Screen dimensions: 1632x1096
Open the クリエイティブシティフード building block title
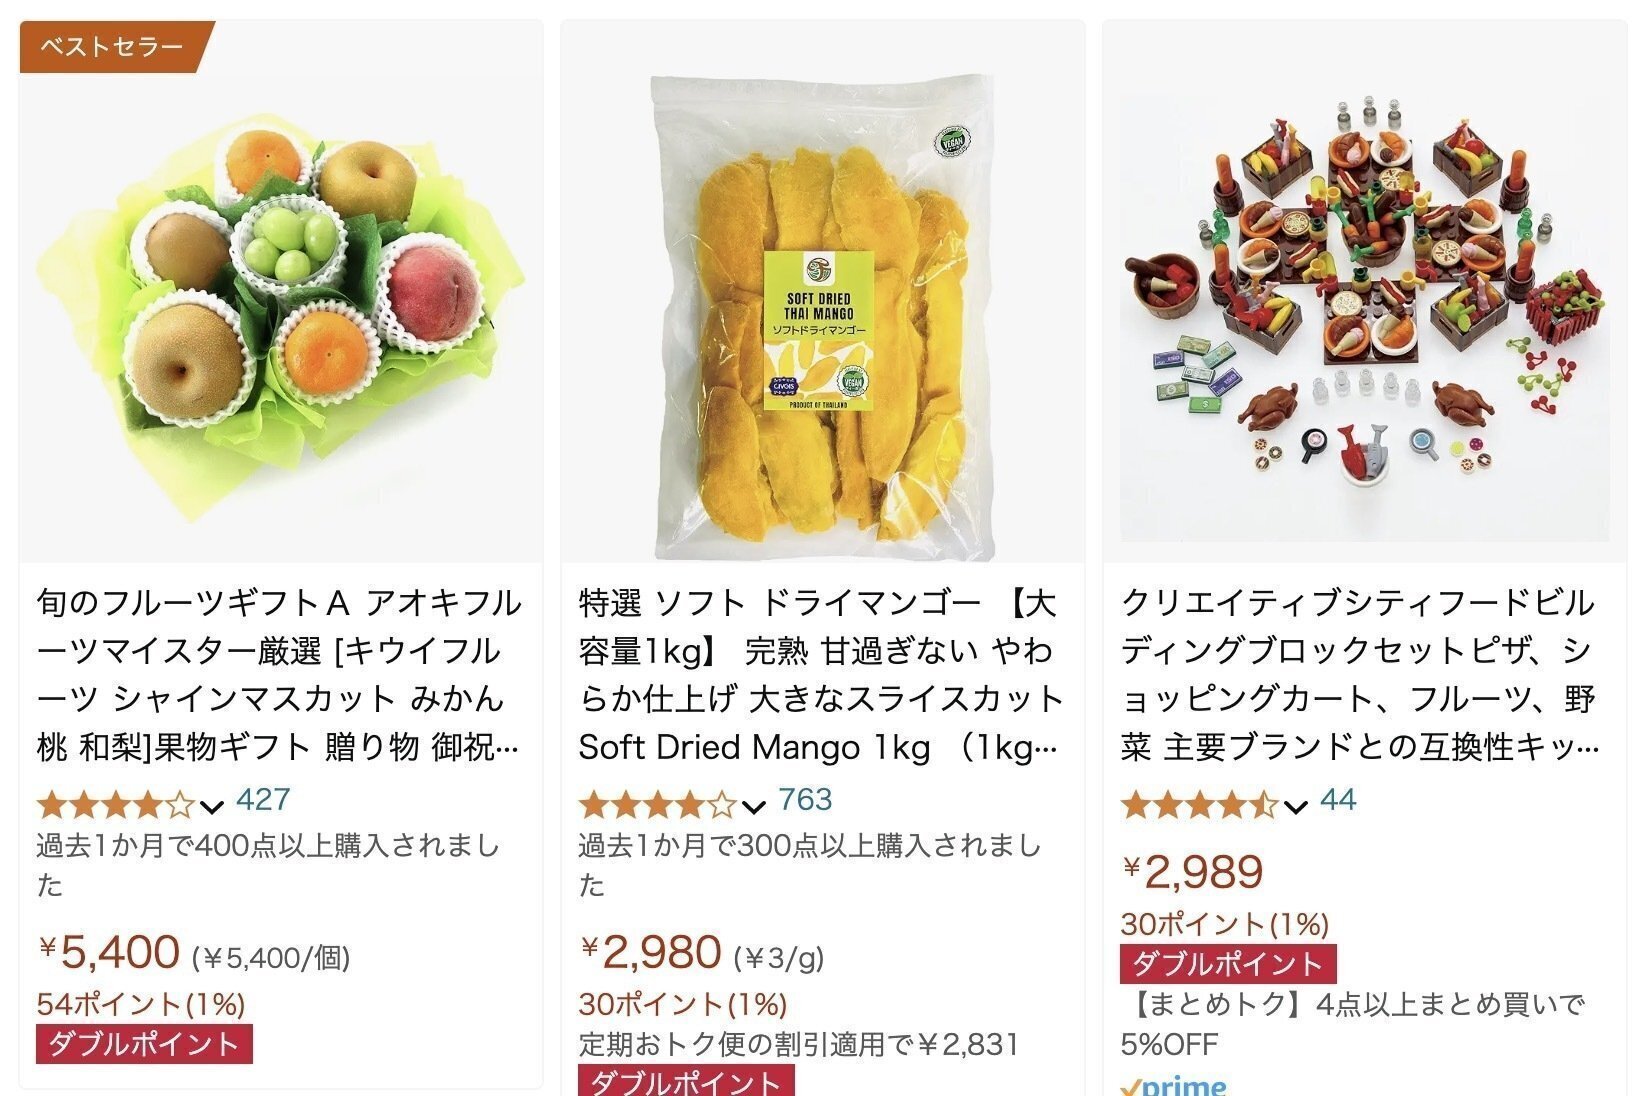[1362, 675]
